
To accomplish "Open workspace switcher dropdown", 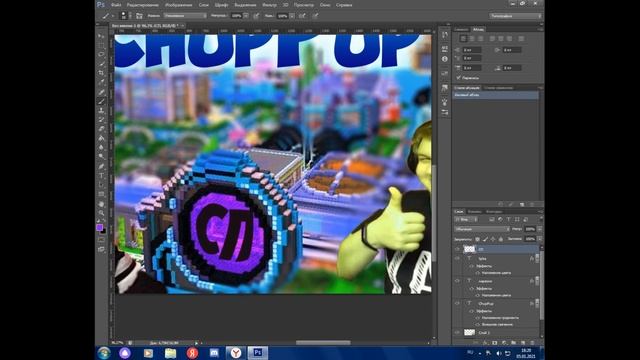I will [x=516, y=16].
